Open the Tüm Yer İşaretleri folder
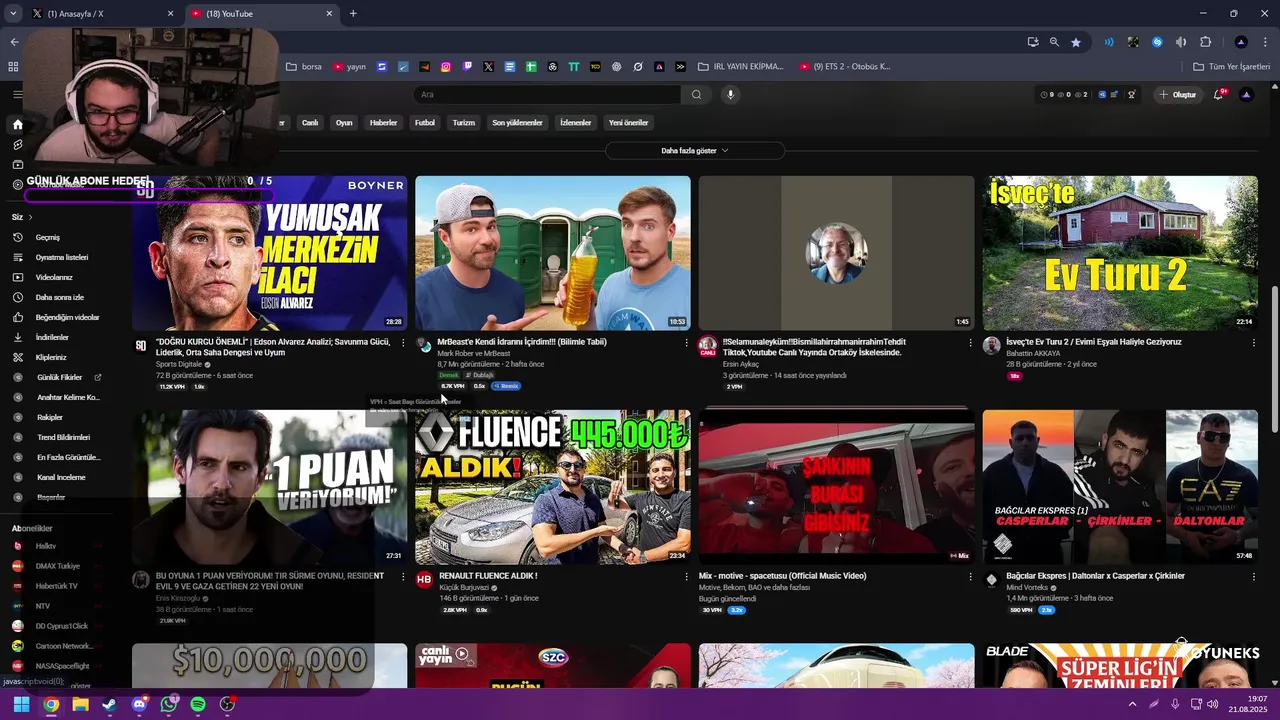Screen dimensions: 1280x720 (1231, 67)
